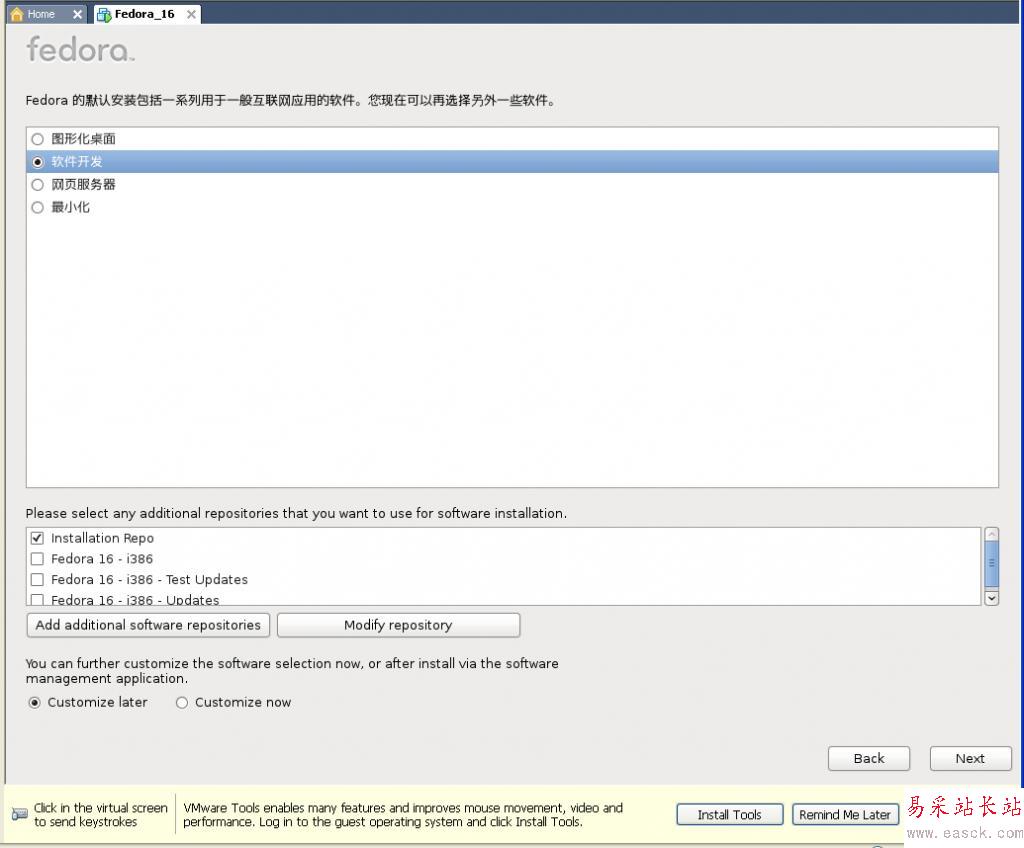Close the Home tab
1024x848 pixels.
coord(77,14)
